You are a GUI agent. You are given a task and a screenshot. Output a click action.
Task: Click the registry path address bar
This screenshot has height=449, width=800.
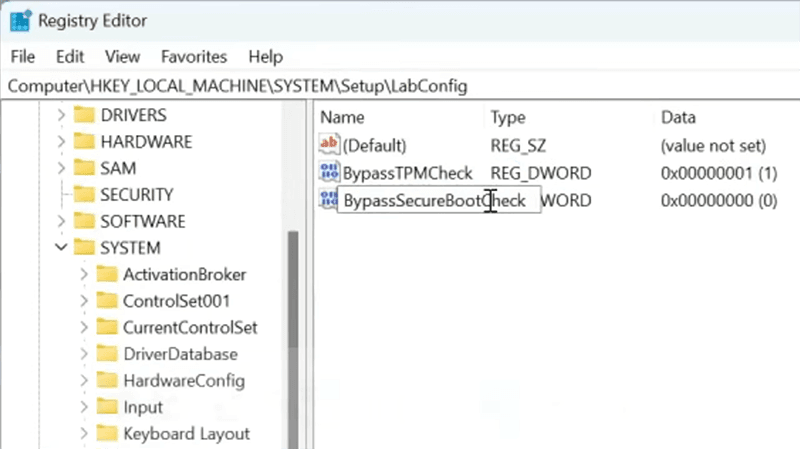pos(400,86)
